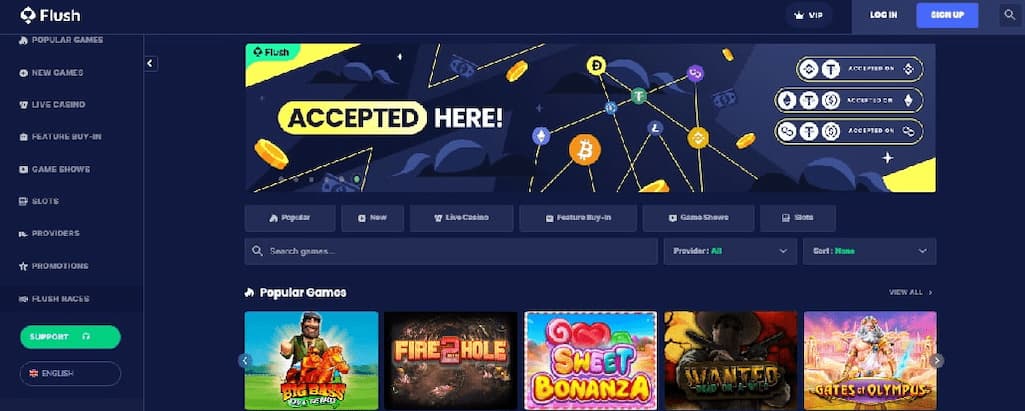Click the Bitcoin coin icon in banner
Image resolution: width=1025 pixels, height=411 pixels.
click(585, 150)
